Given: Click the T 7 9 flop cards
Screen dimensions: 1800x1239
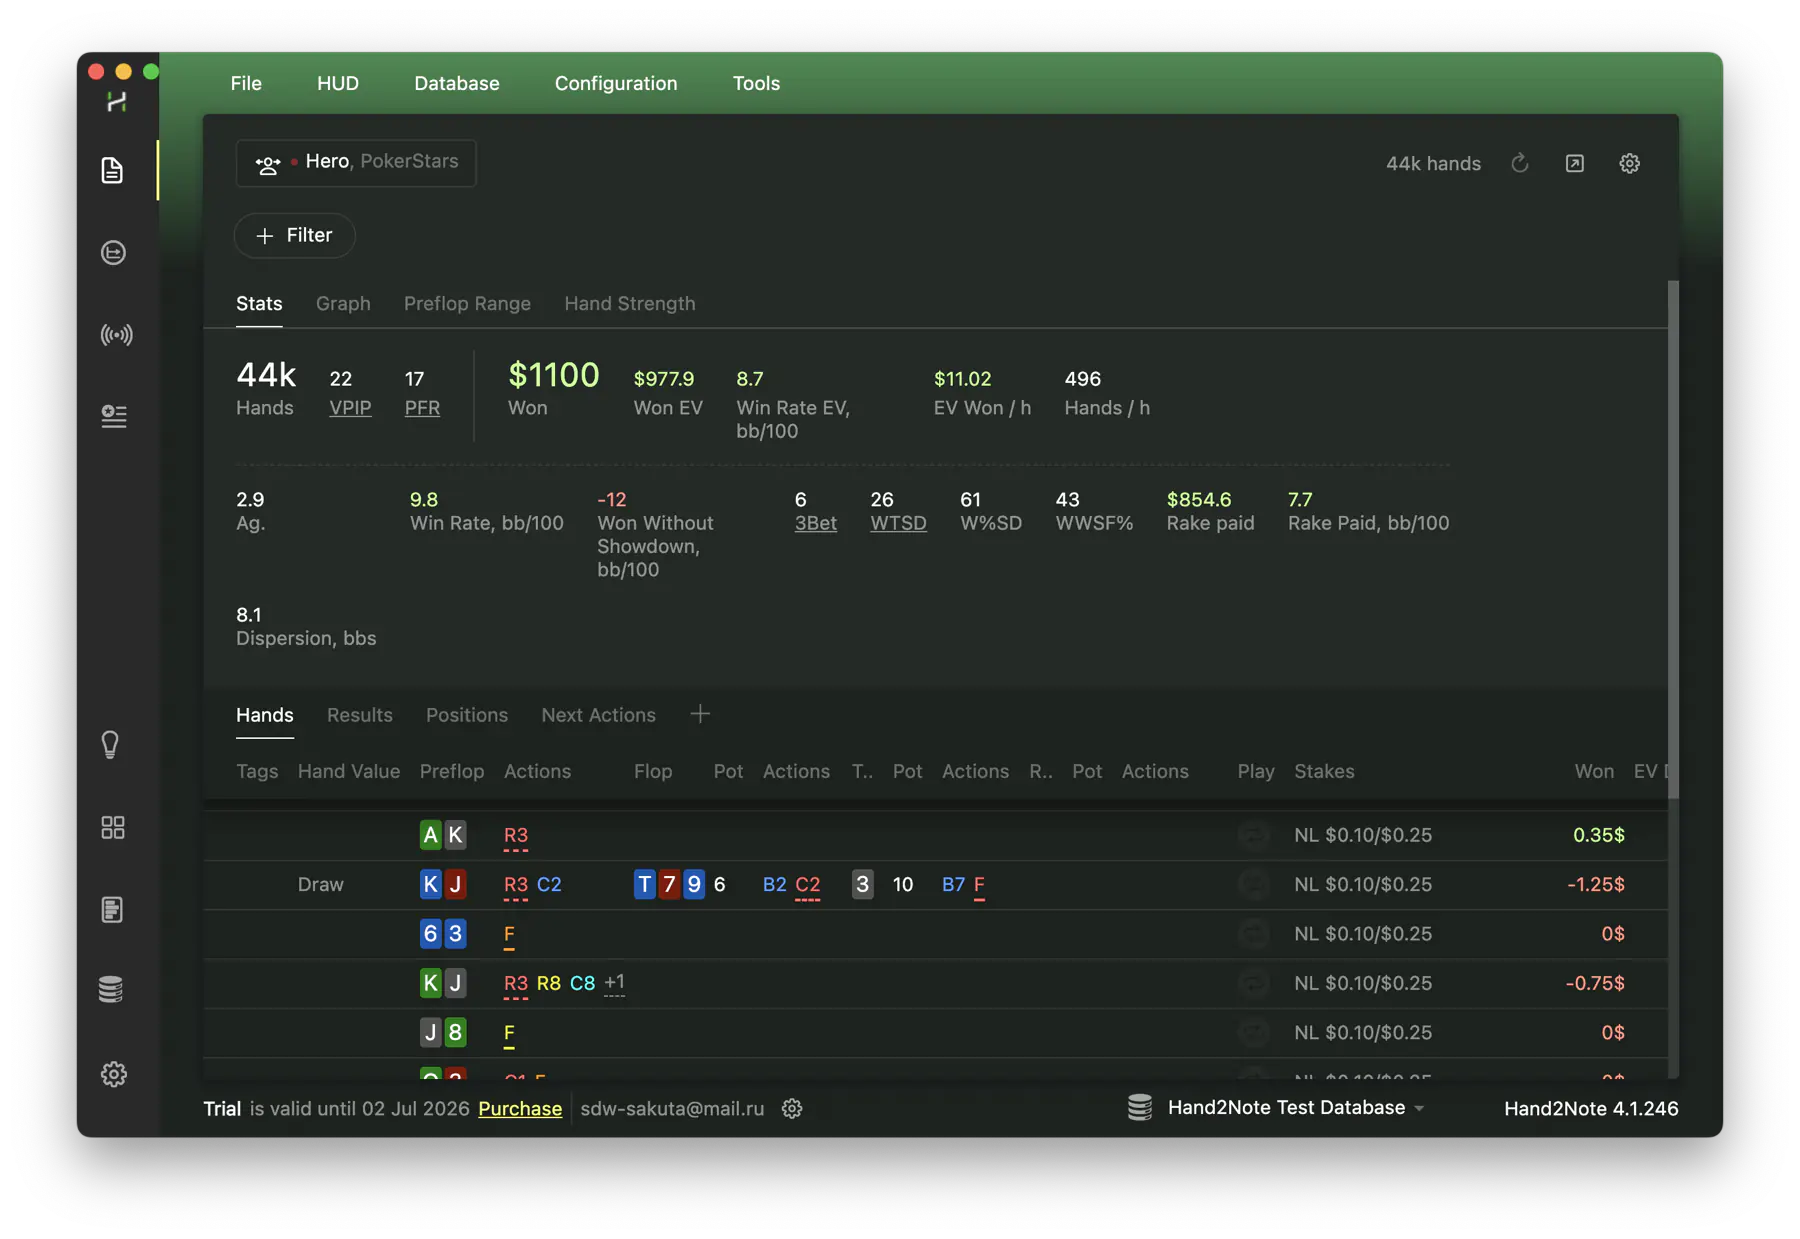Looking at the screenshot, I should point(669,884).
